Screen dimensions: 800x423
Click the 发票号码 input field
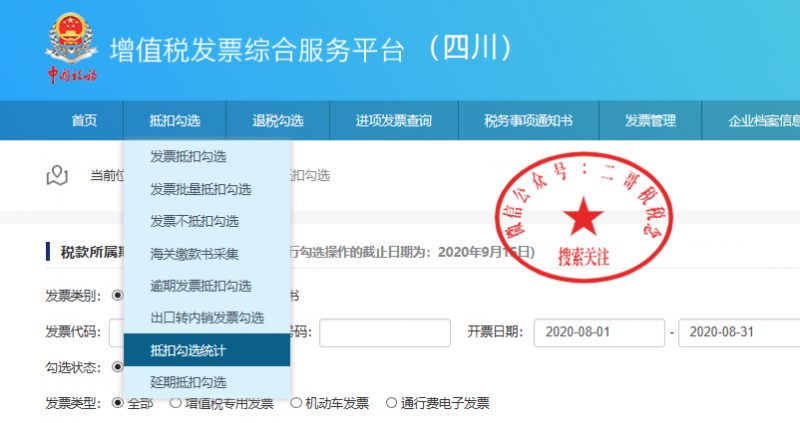(386, 331)
